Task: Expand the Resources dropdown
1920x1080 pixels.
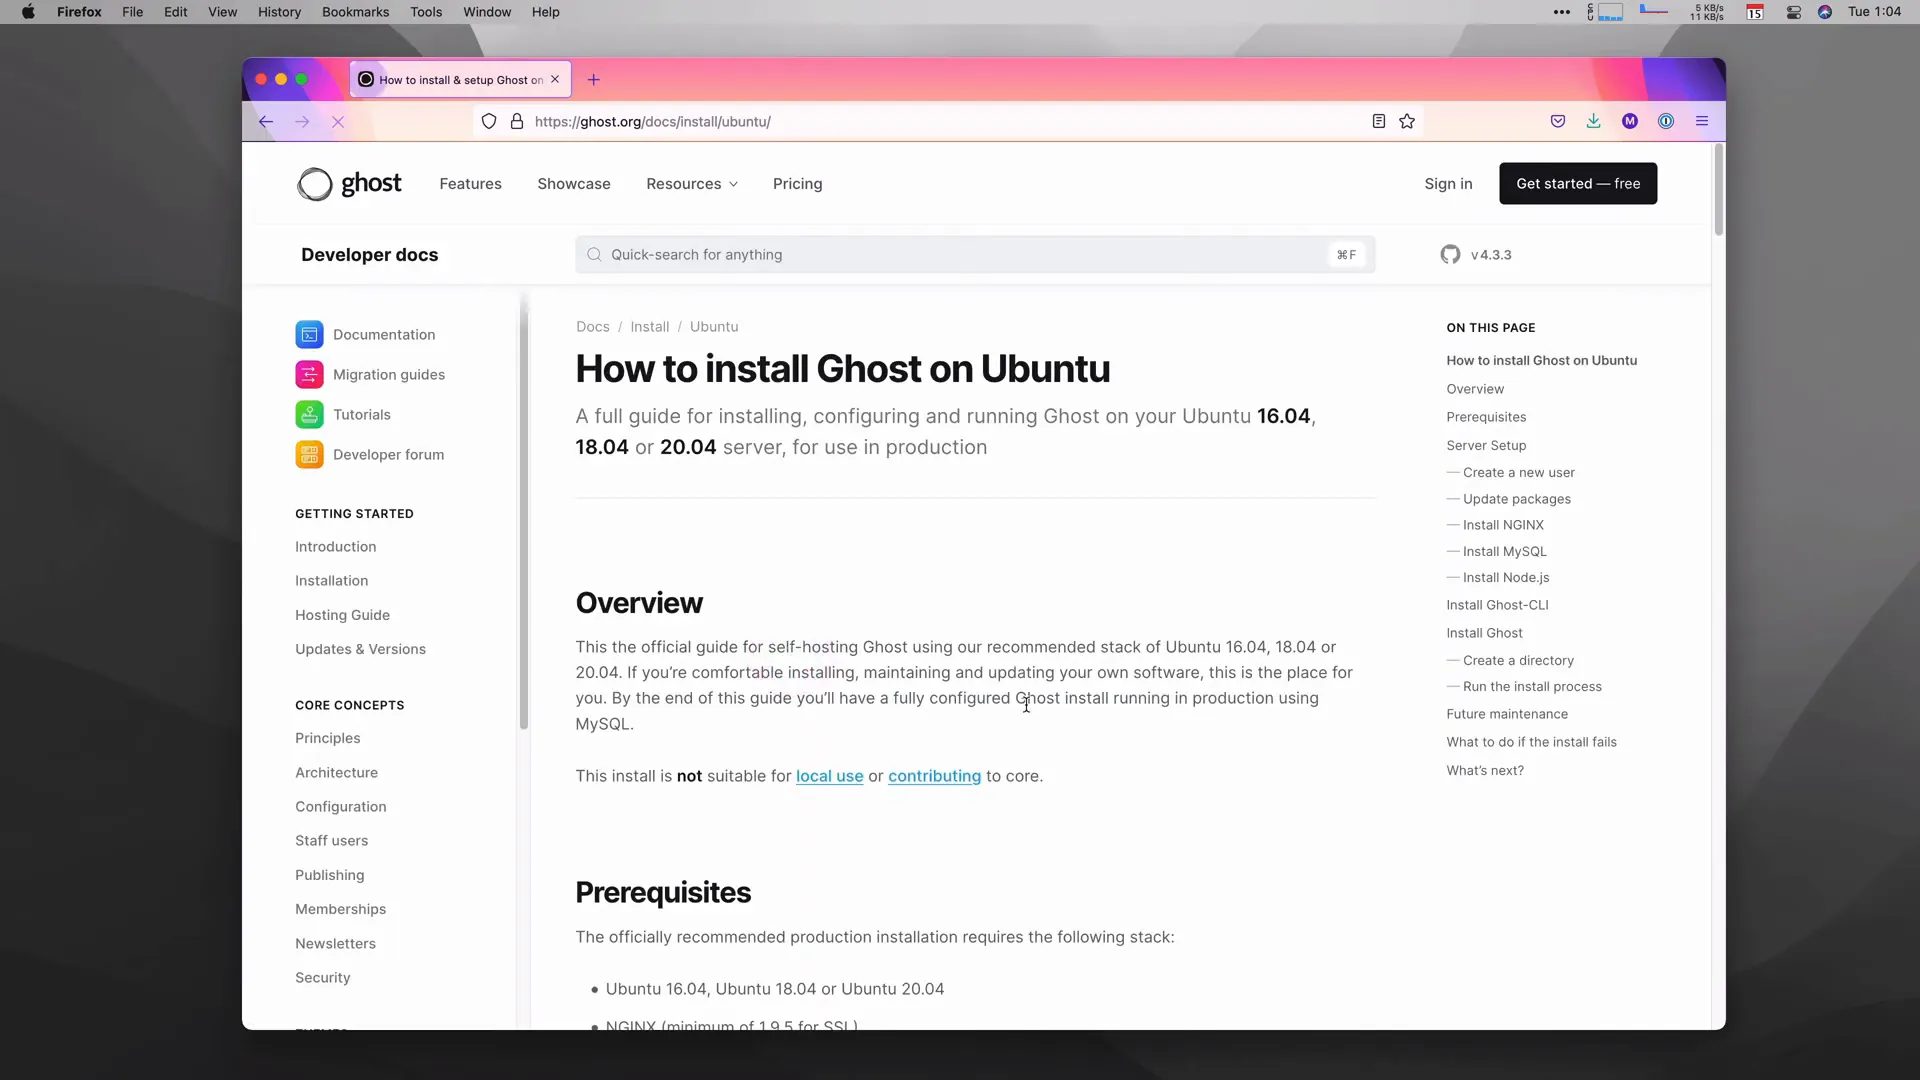Action: pos(692,184)
